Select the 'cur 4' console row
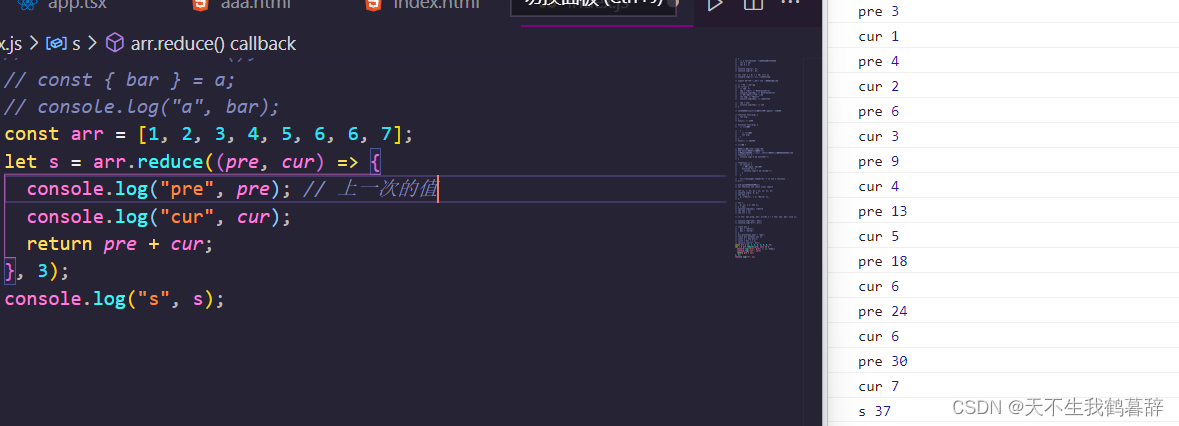Image resolution: width=1179 pixels, height=426 pixels. click(1003, 186)
